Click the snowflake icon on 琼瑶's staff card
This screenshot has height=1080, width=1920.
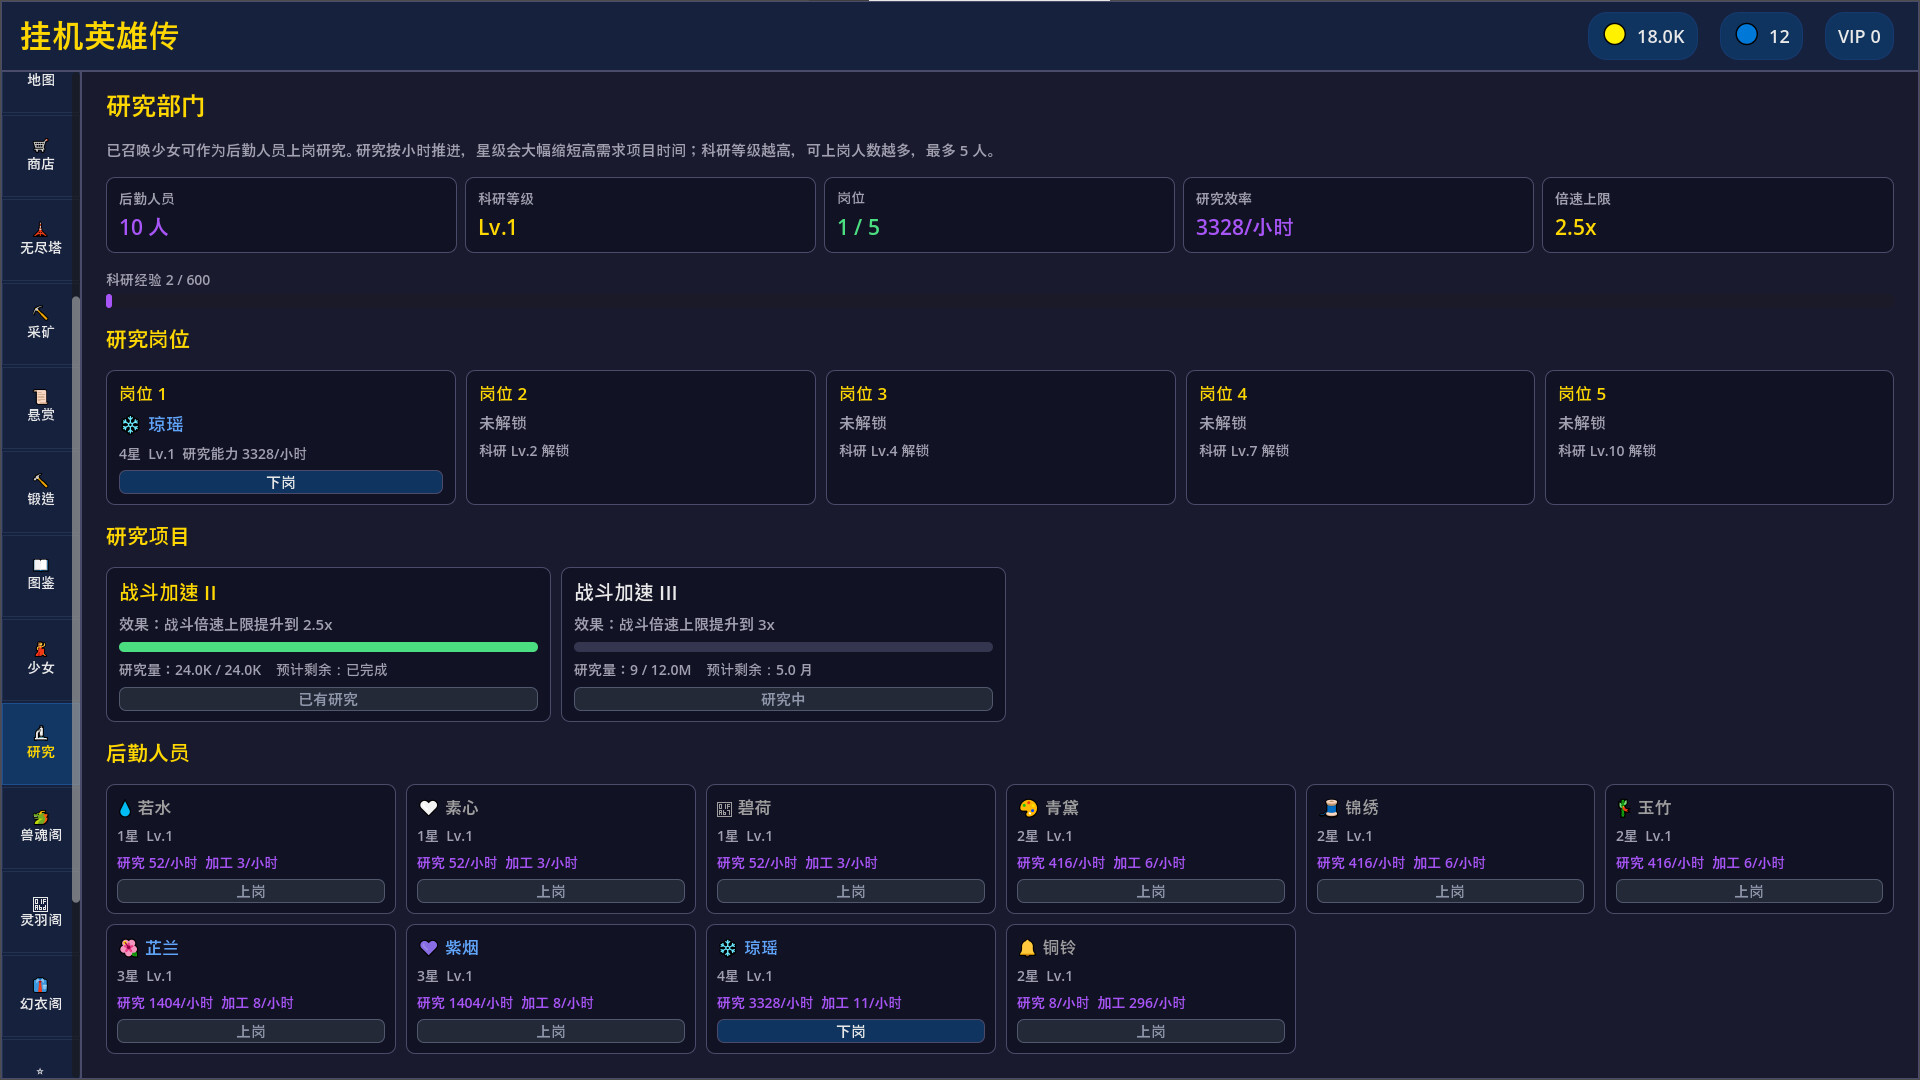(727, 948)
